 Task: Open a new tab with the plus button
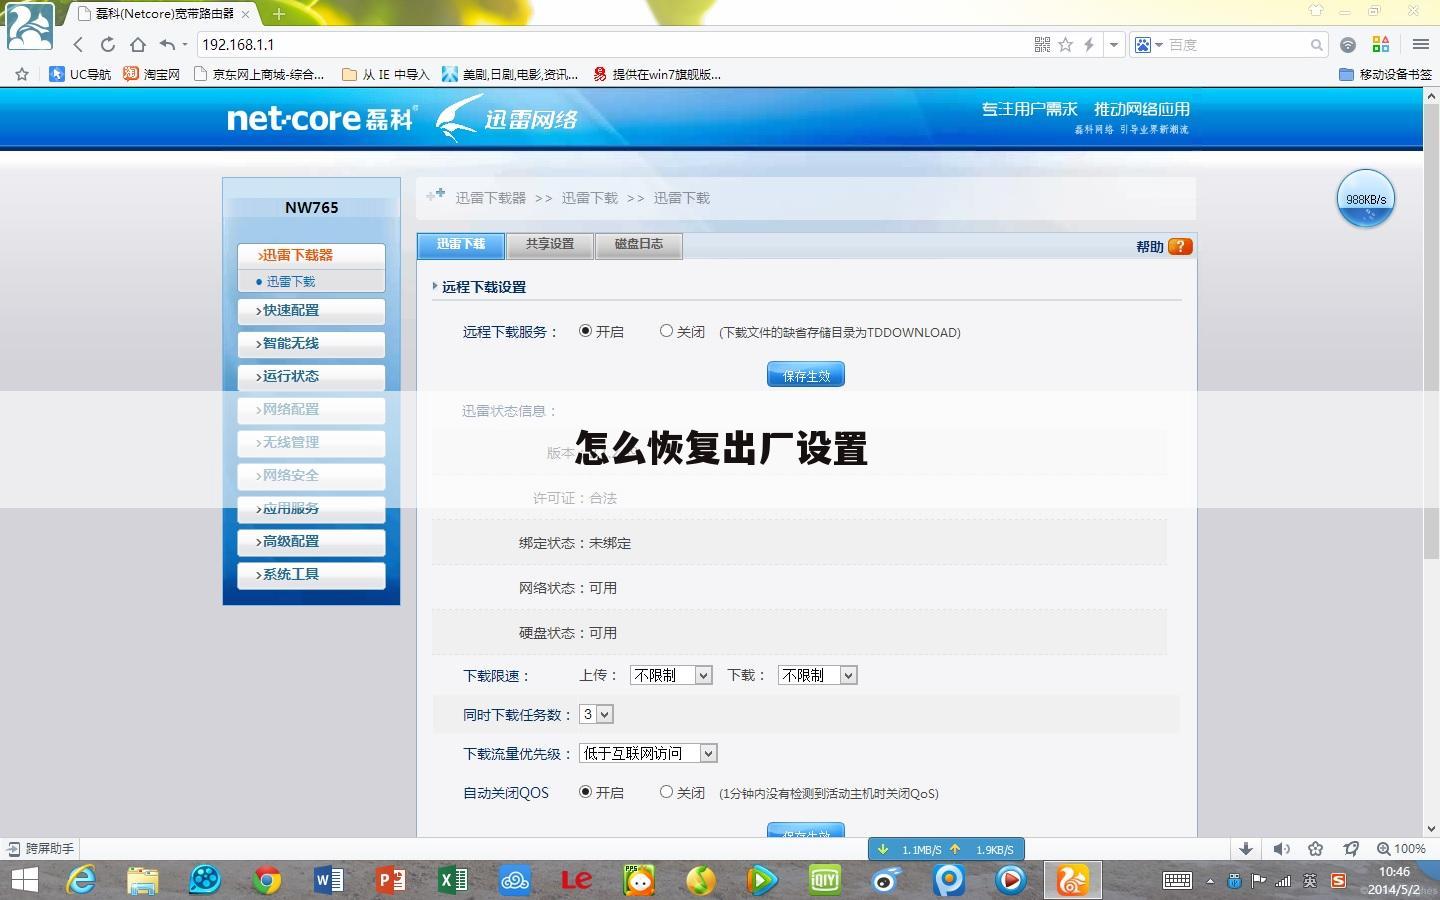[x=279, y=14]
